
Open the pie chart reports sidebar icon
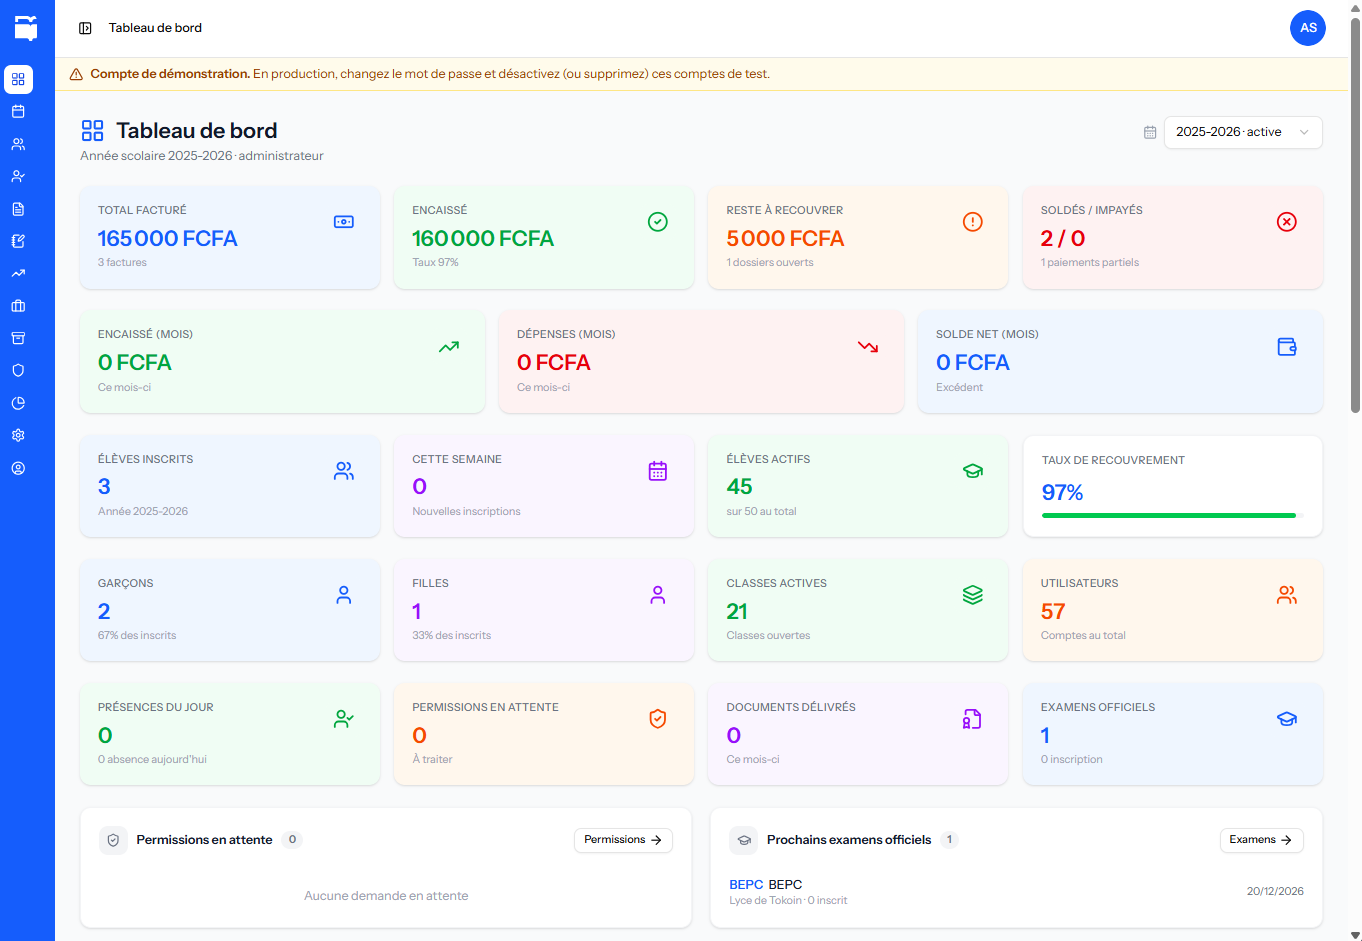coord(18,403)
